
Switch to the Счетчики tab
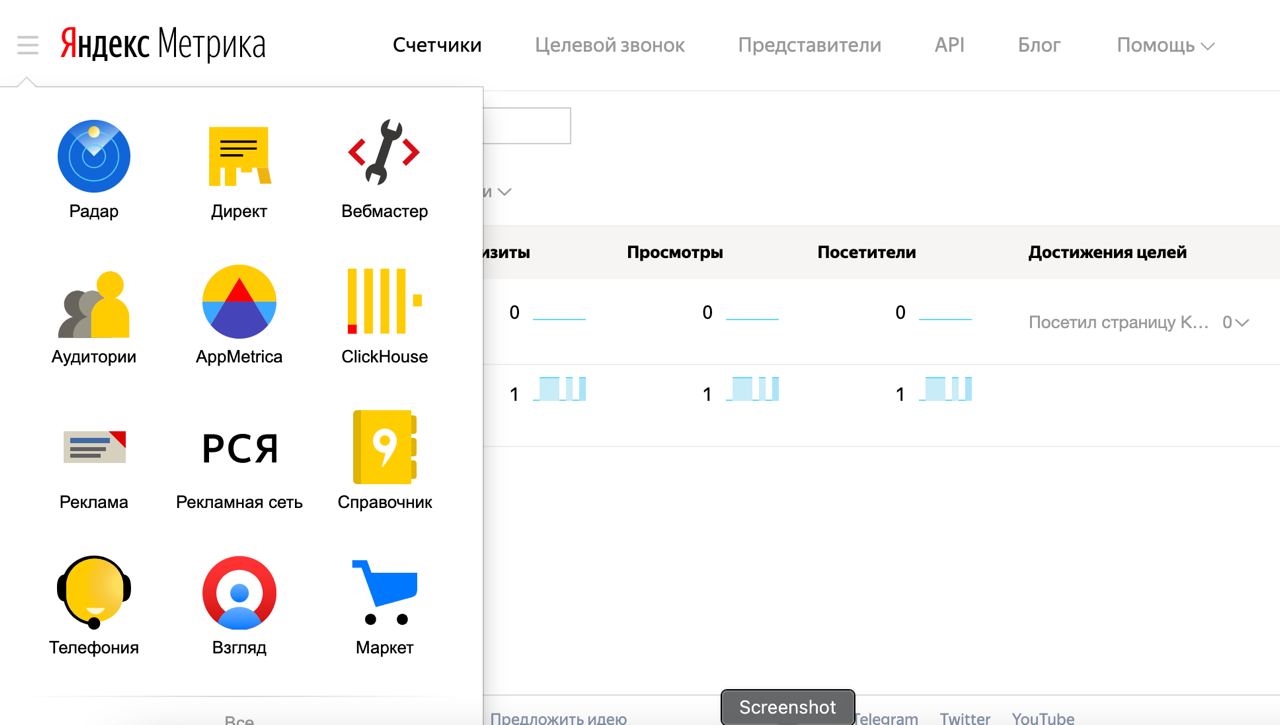tap(437, 45)
